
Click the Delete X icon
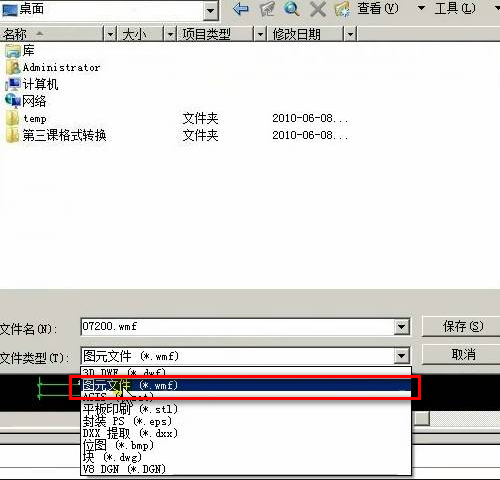[318, 9]
